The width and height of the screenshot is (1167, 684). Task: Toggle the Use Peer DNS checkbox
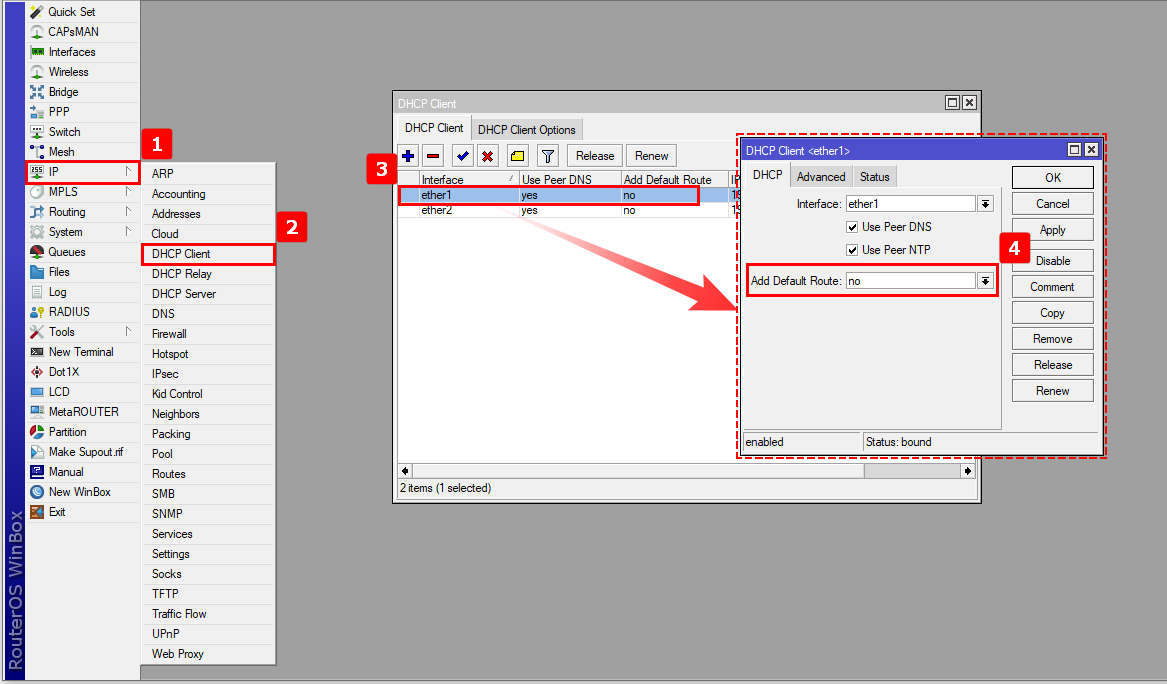(x=853, y=227)
